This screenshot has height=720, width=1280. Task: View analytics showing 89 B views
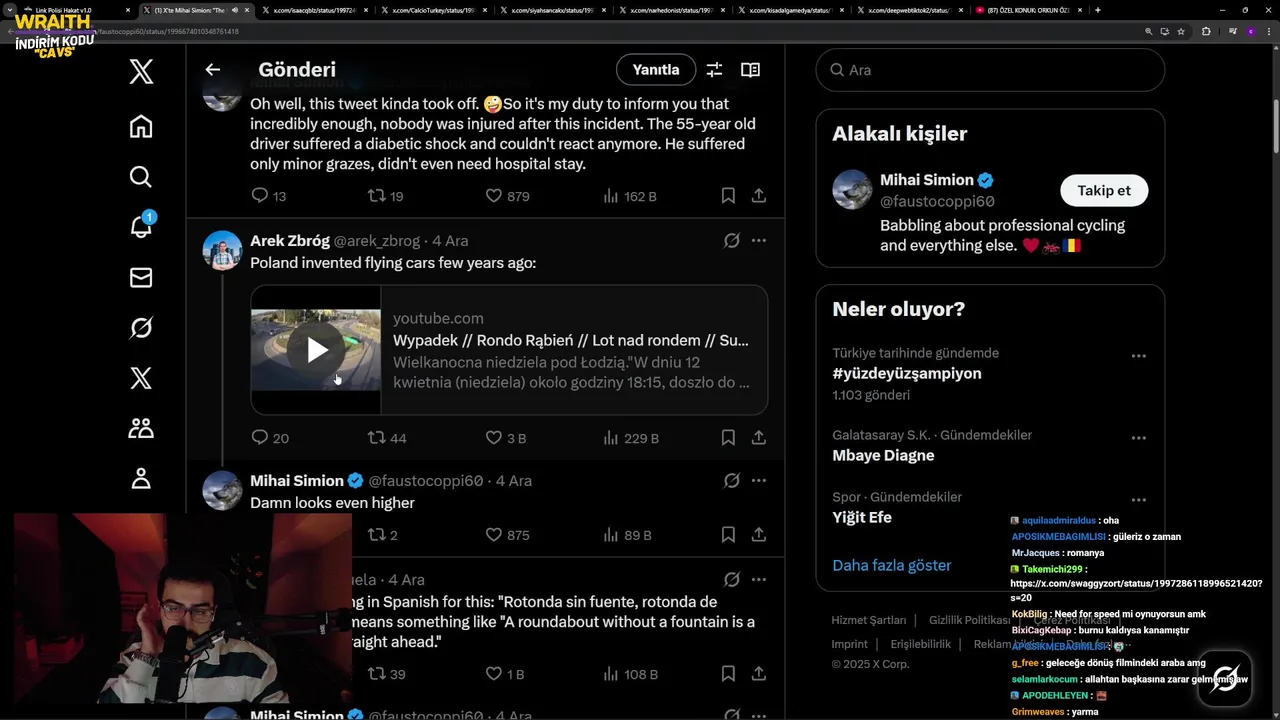point(628,535)
